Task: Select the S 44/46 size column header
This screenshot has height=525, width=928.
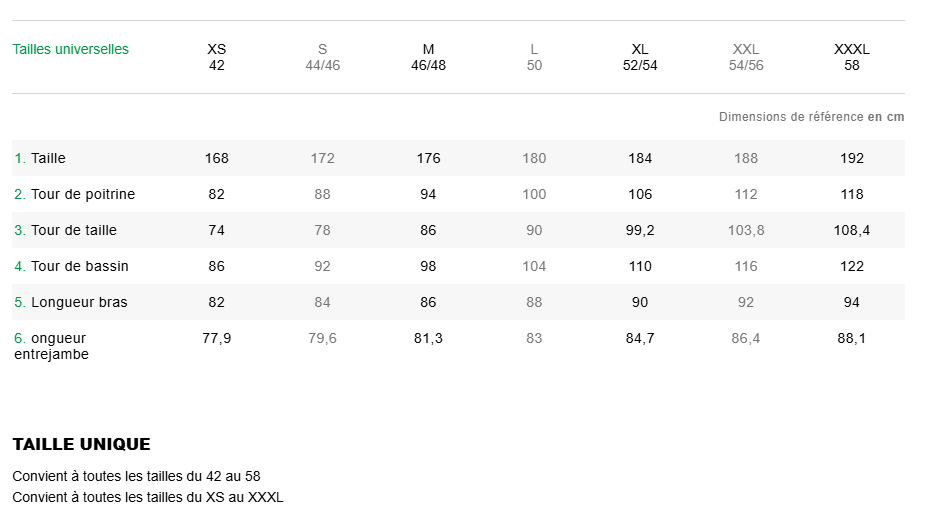Action: point(322,57)
